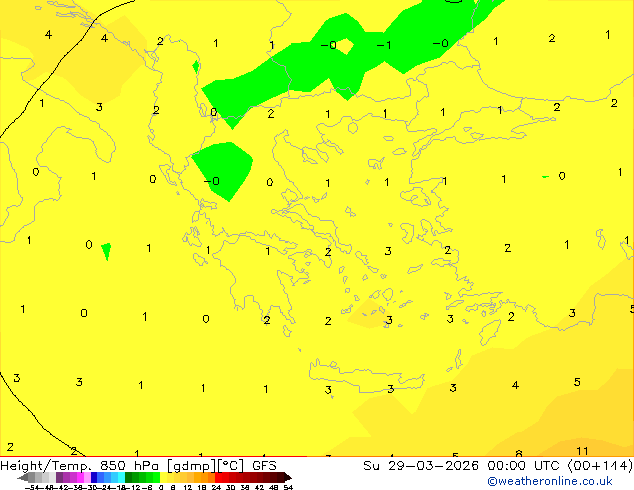Click the GFS model label

pos(264,465)
